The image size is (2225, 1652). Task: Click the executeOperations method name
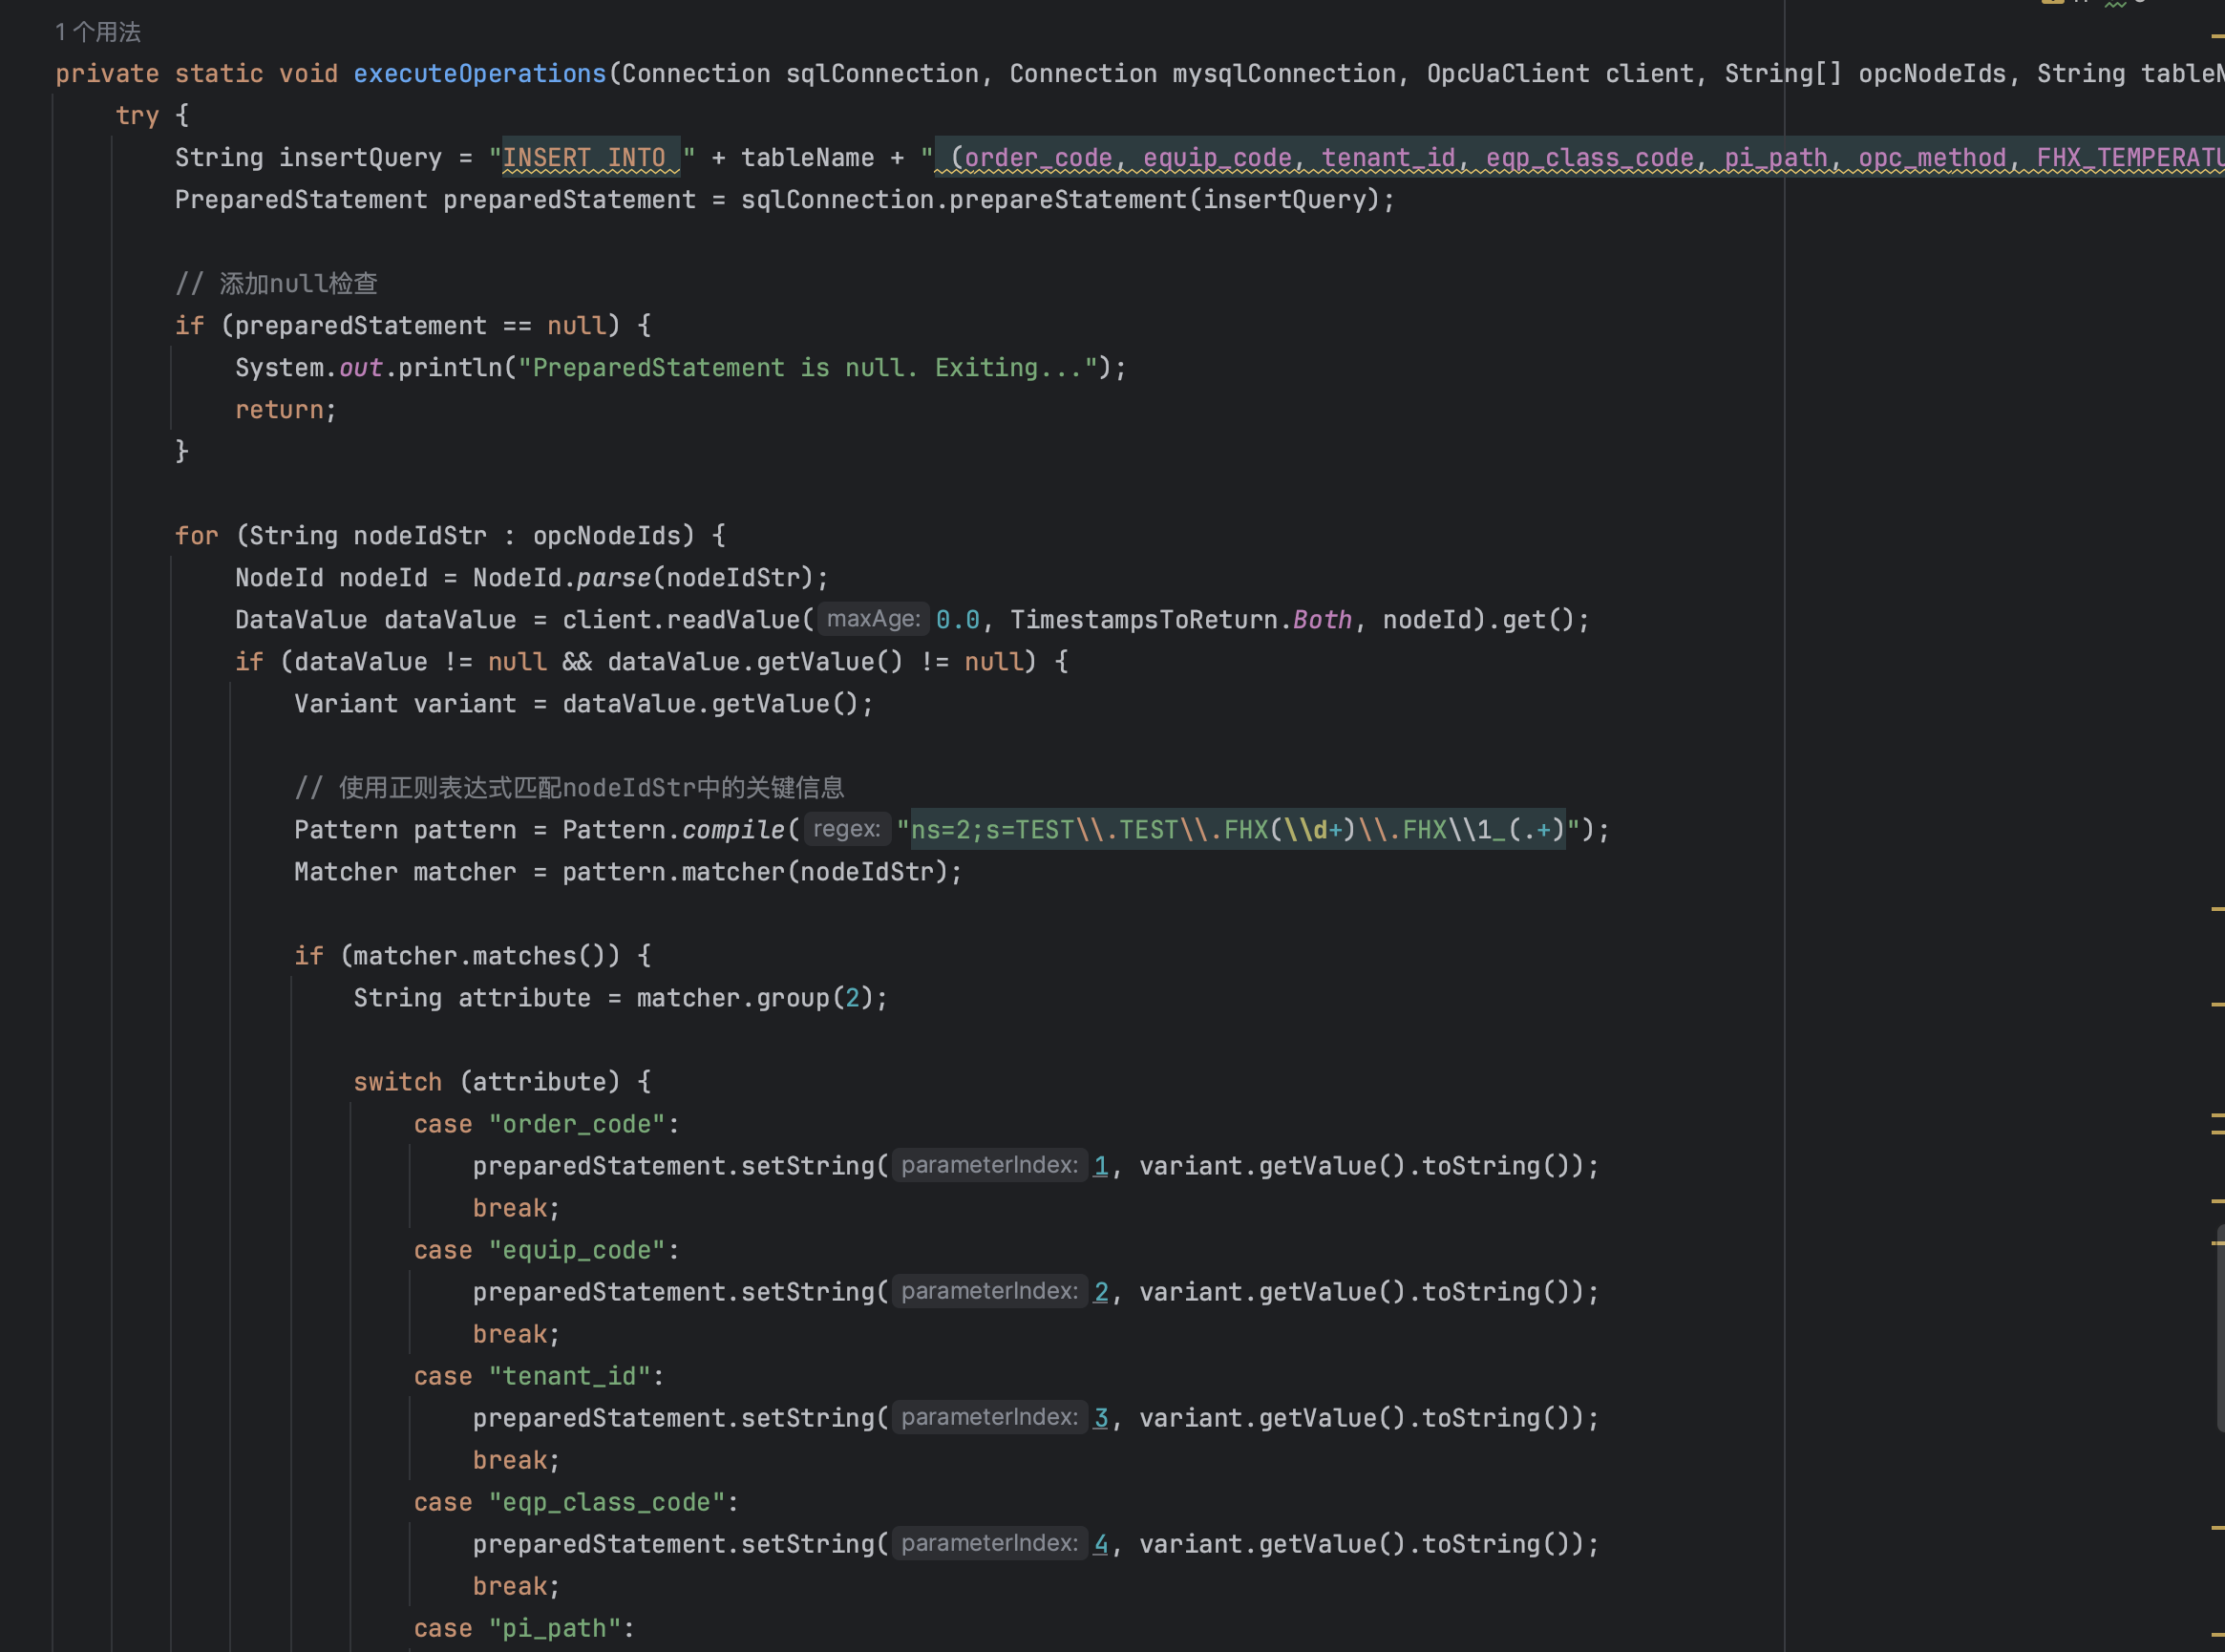click(x=480, y=74)
